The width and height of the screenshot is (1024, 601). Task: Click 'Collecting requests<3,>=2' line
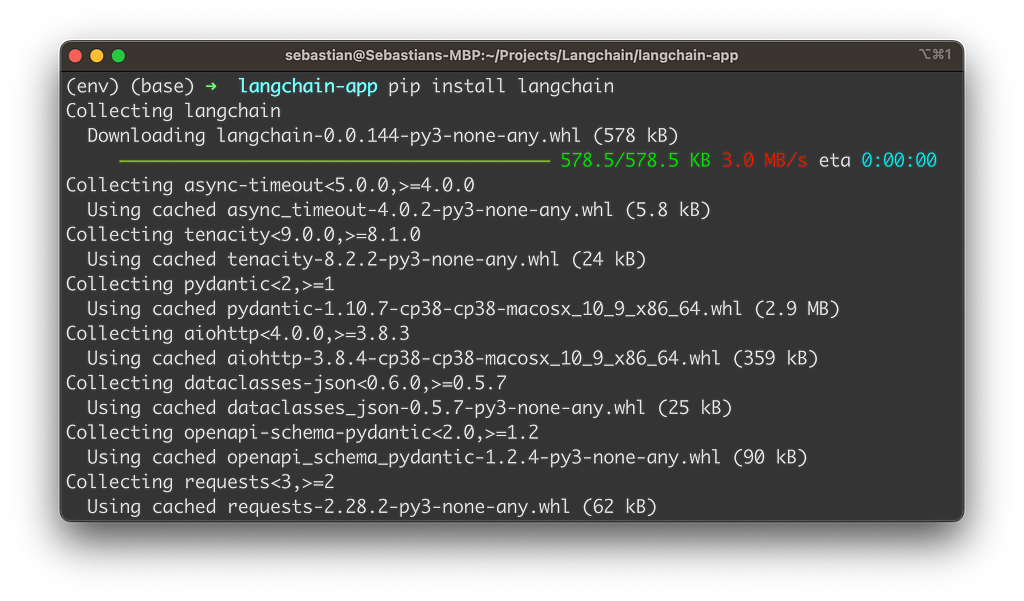200,482
